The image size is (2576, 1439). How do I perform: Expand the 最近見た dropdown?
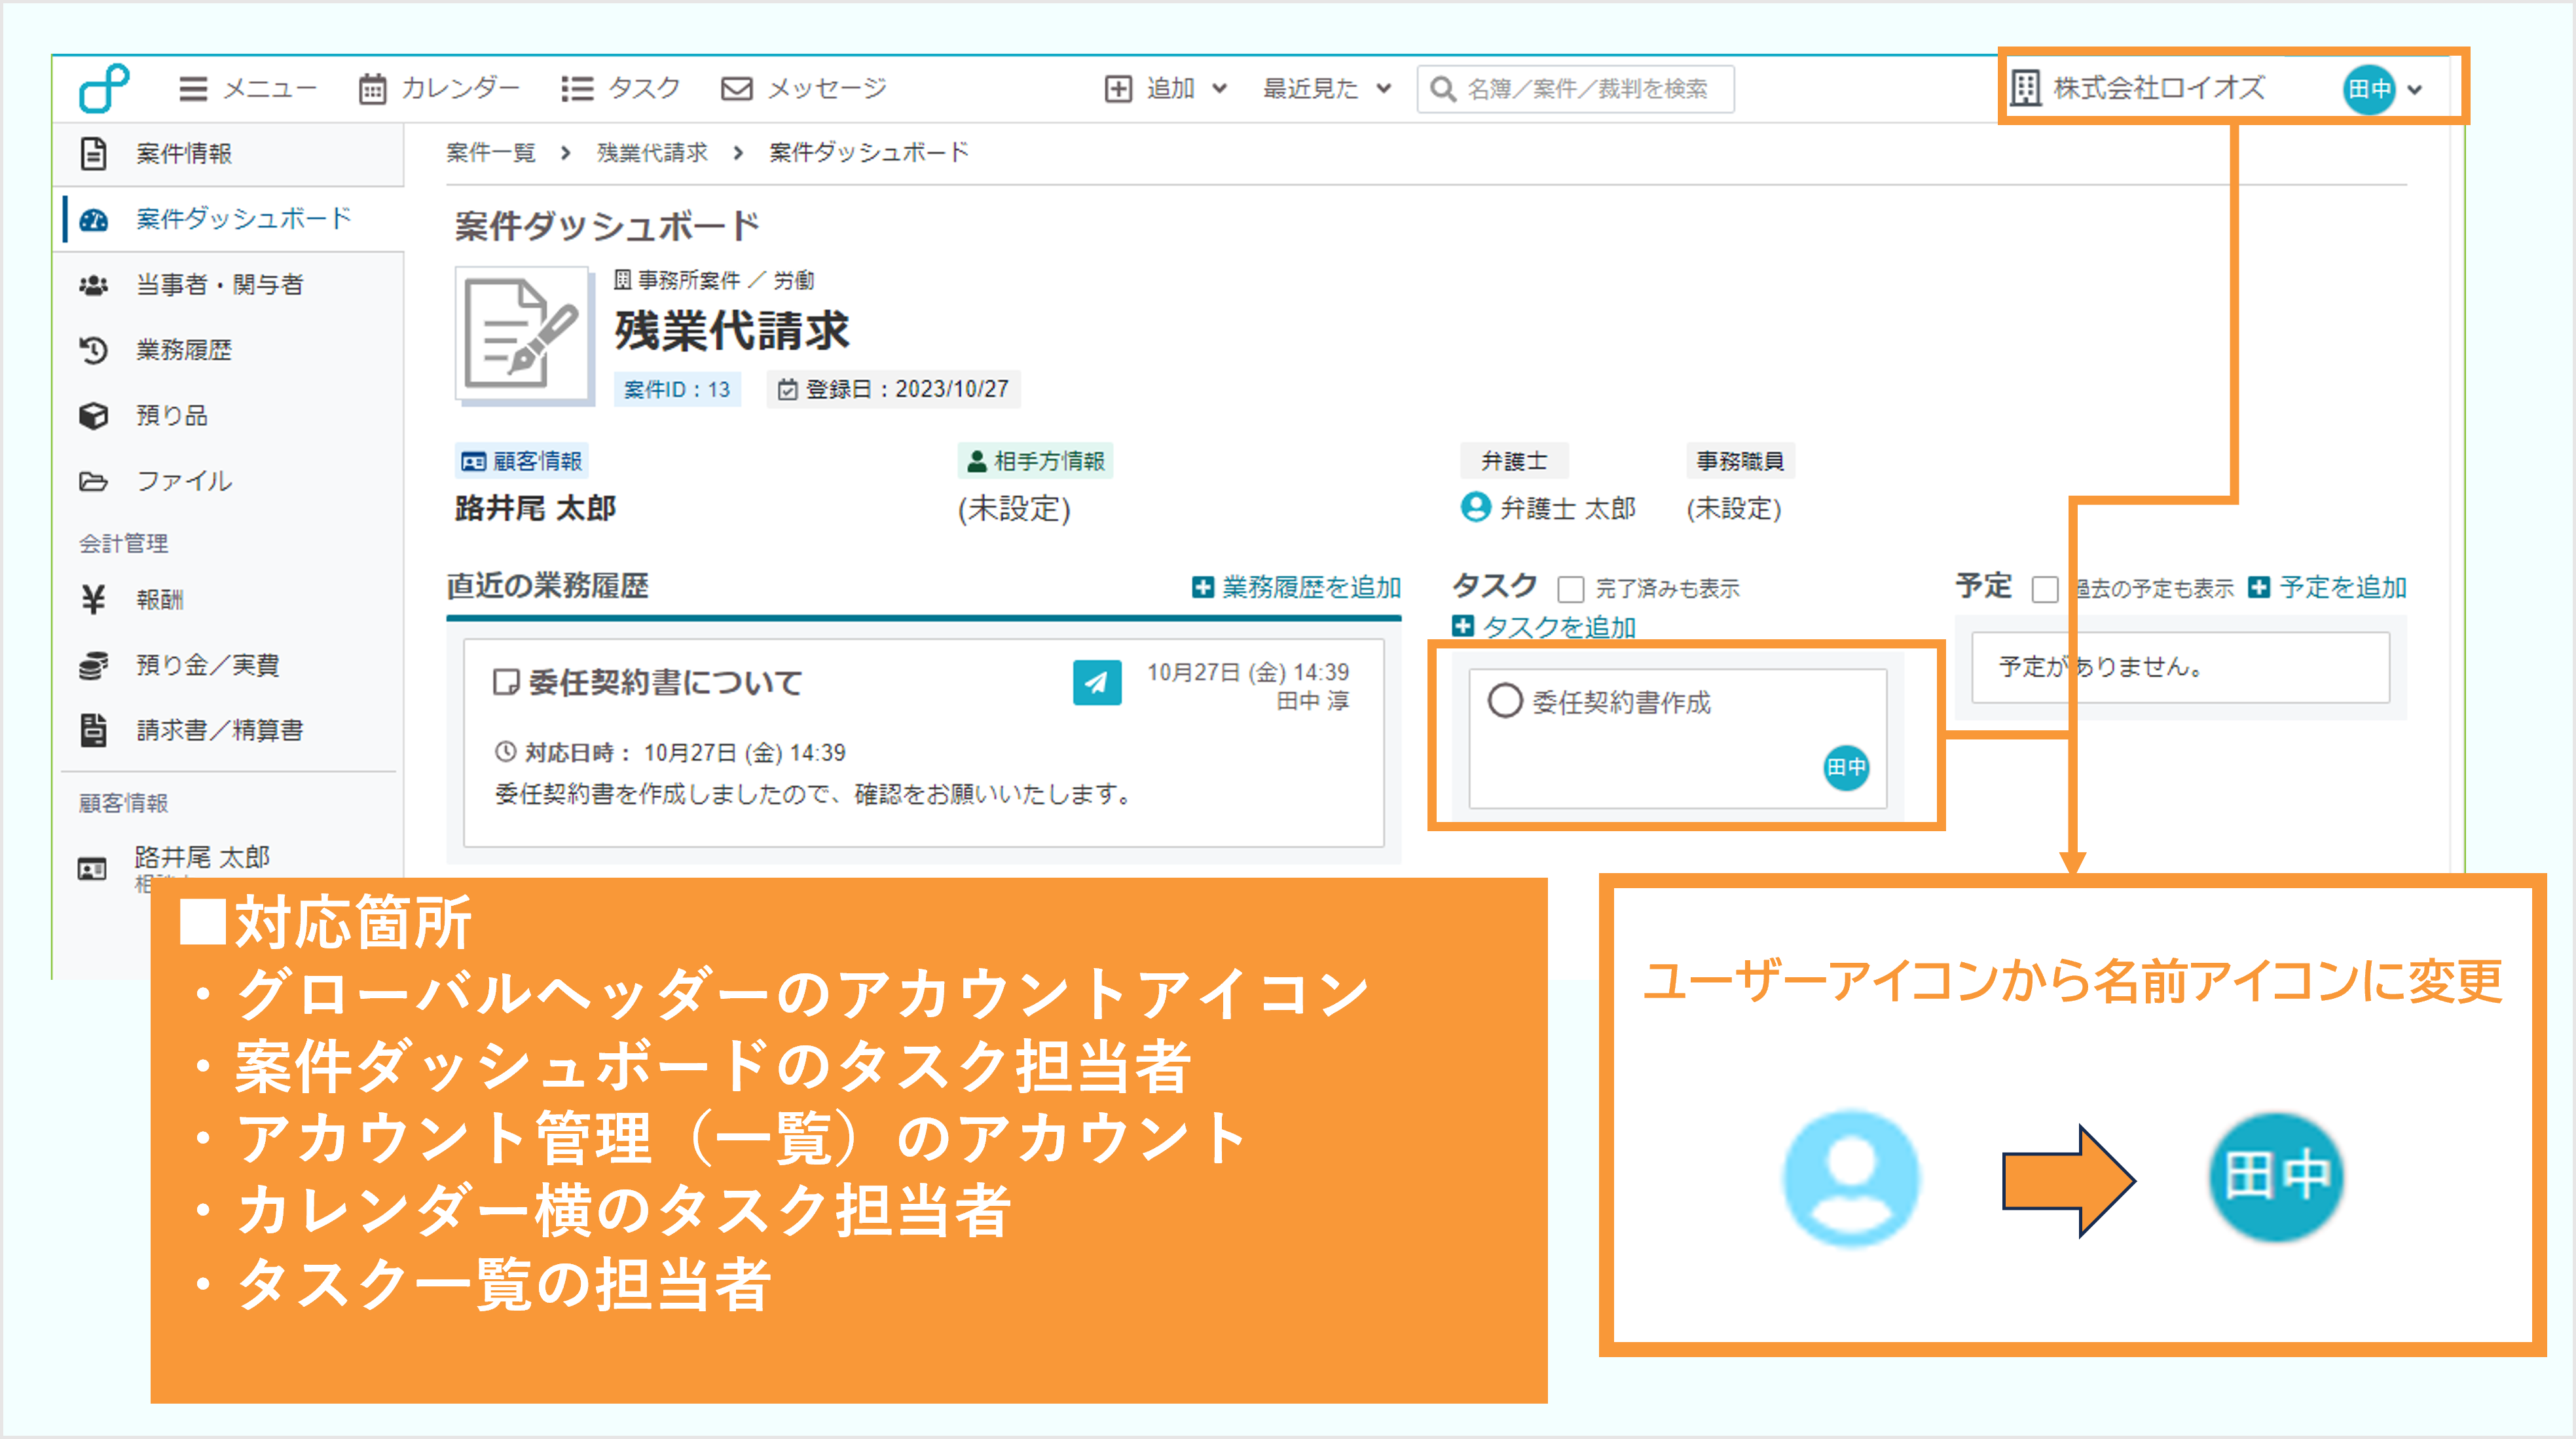(1327, 89)
